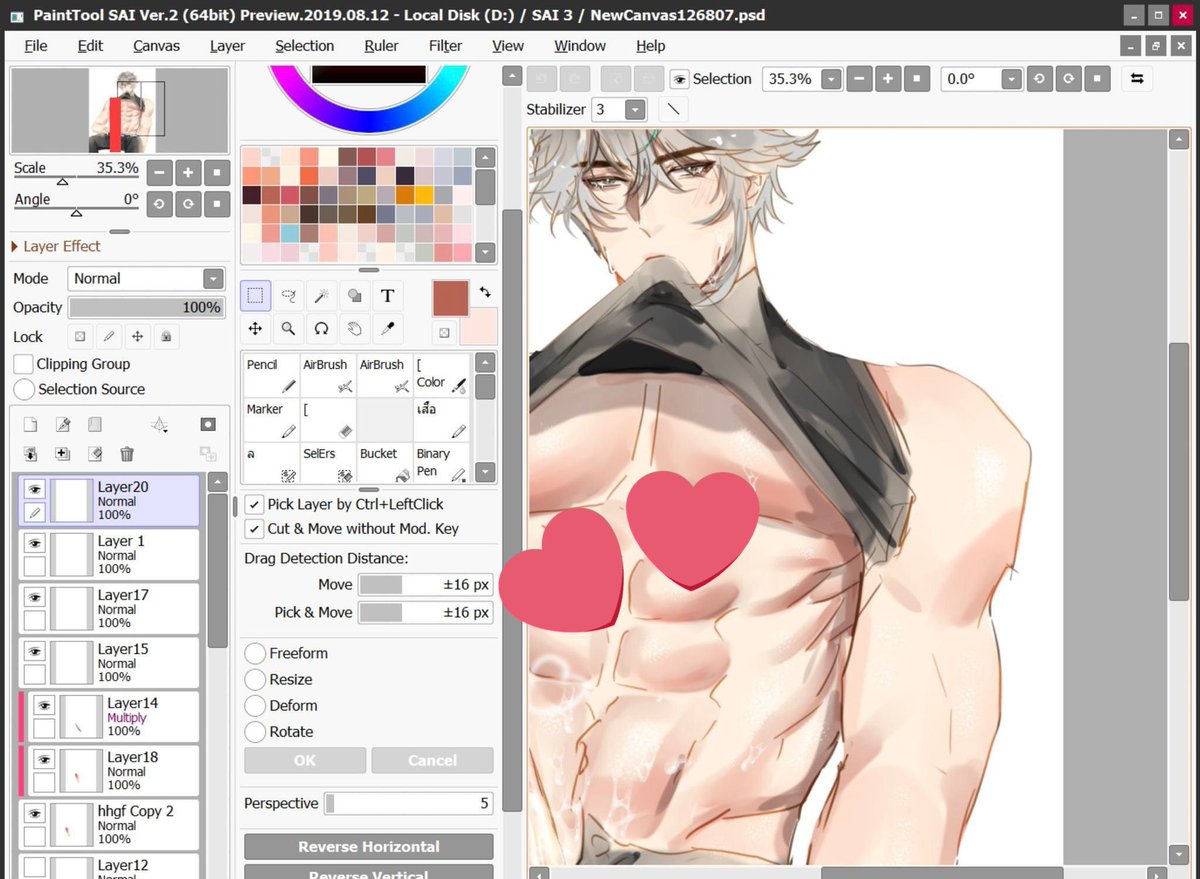Select the Zoom magnifier tool
This screenshot has height=879, width=1200.
coord(289,328)
